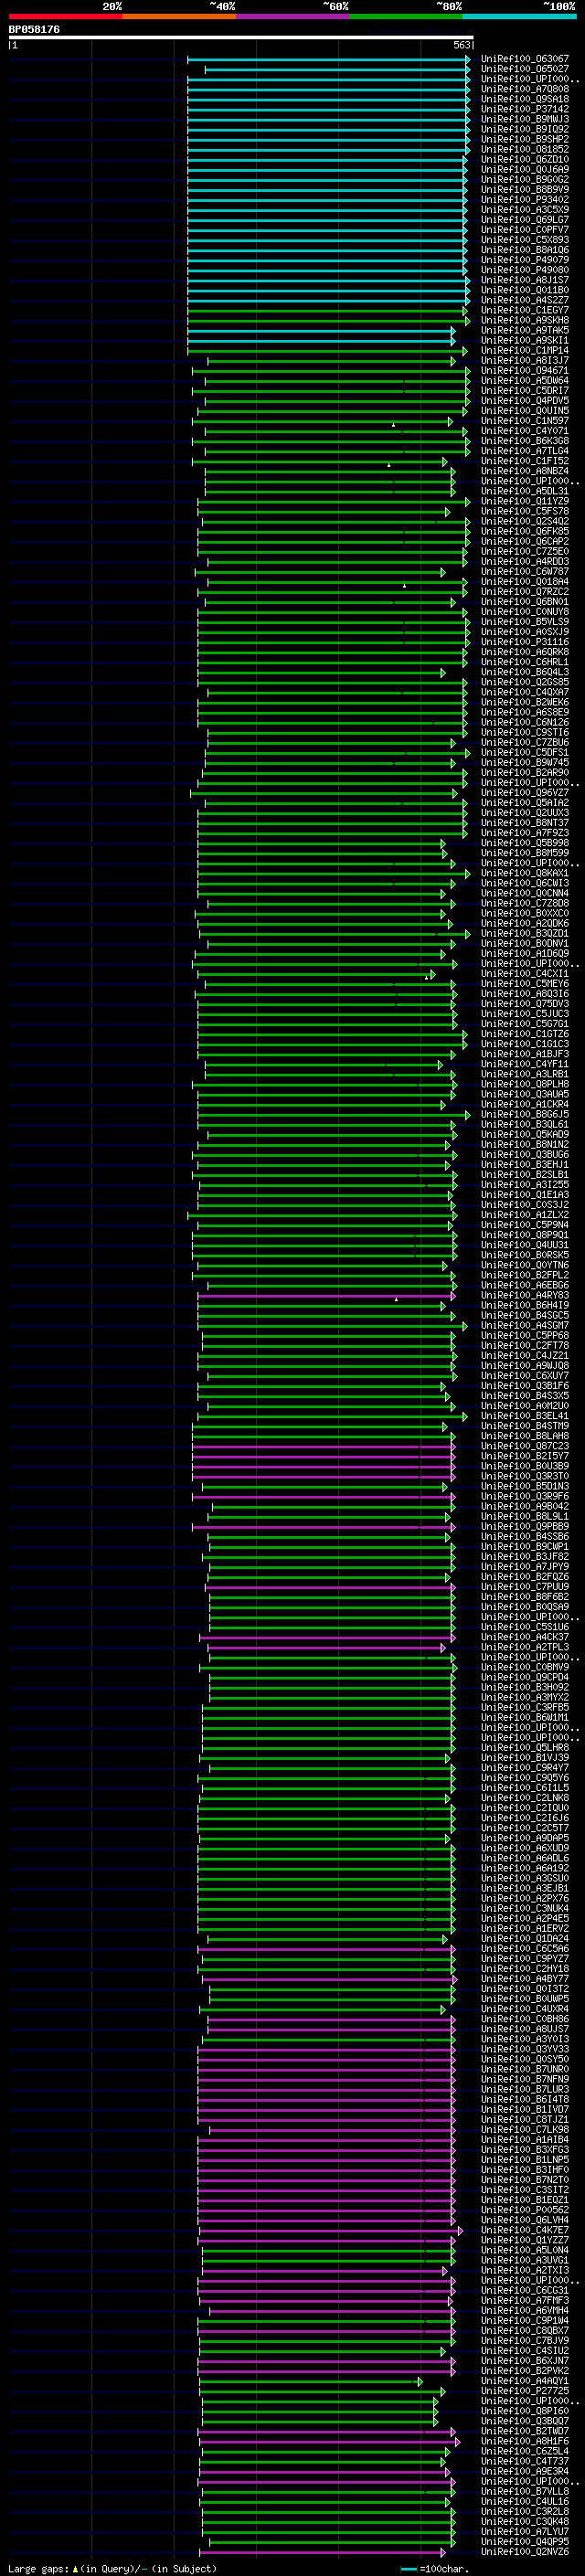Select the UniRef100_Q69LG7 label
The height and width of the screenshot is (2576, 585).
(x=525, y=220)
